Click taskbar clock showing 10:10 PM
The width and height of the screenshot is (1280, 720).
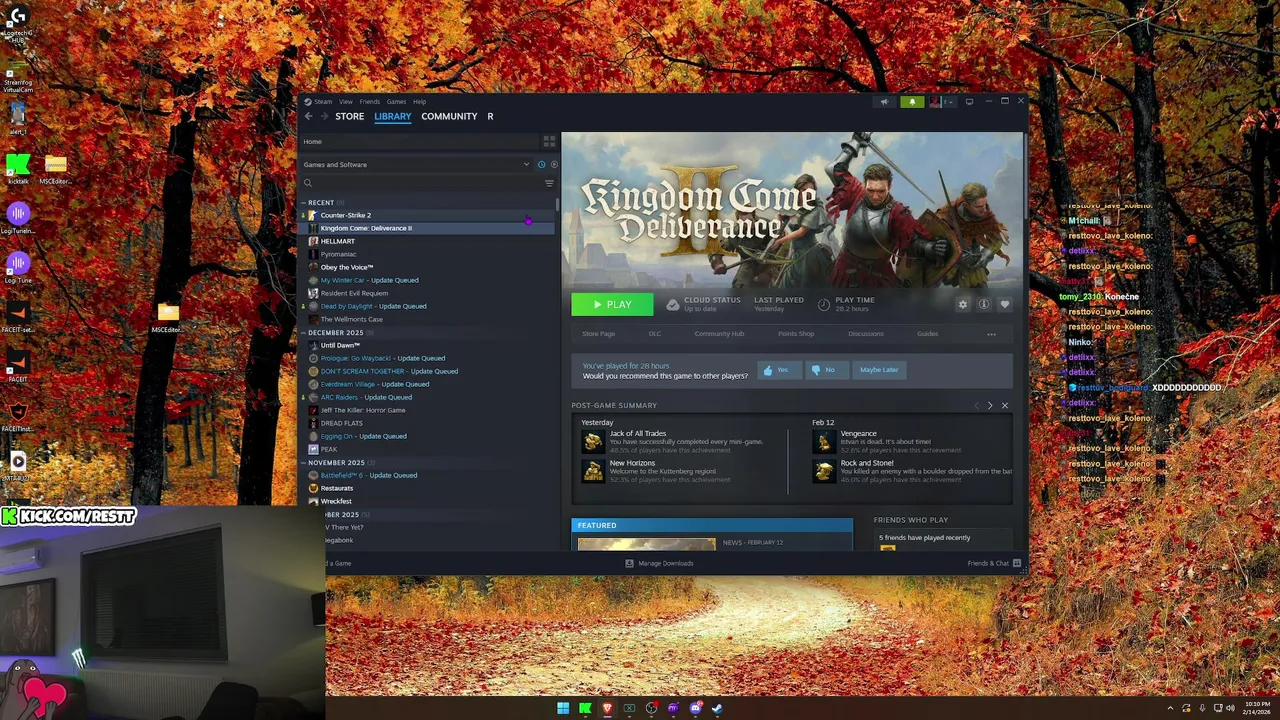pos(1257,708)
